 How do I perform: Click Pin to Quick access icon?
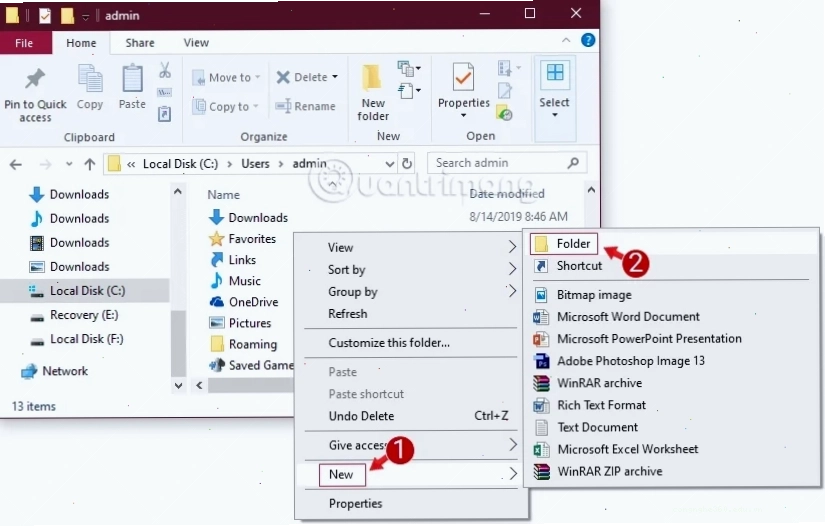[35, 79]
